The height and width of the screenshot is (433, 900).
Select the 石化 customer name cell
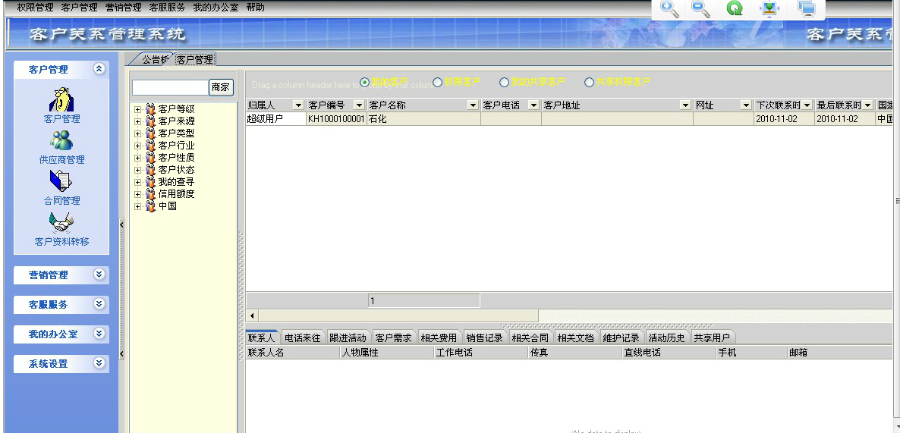[423, 119]
